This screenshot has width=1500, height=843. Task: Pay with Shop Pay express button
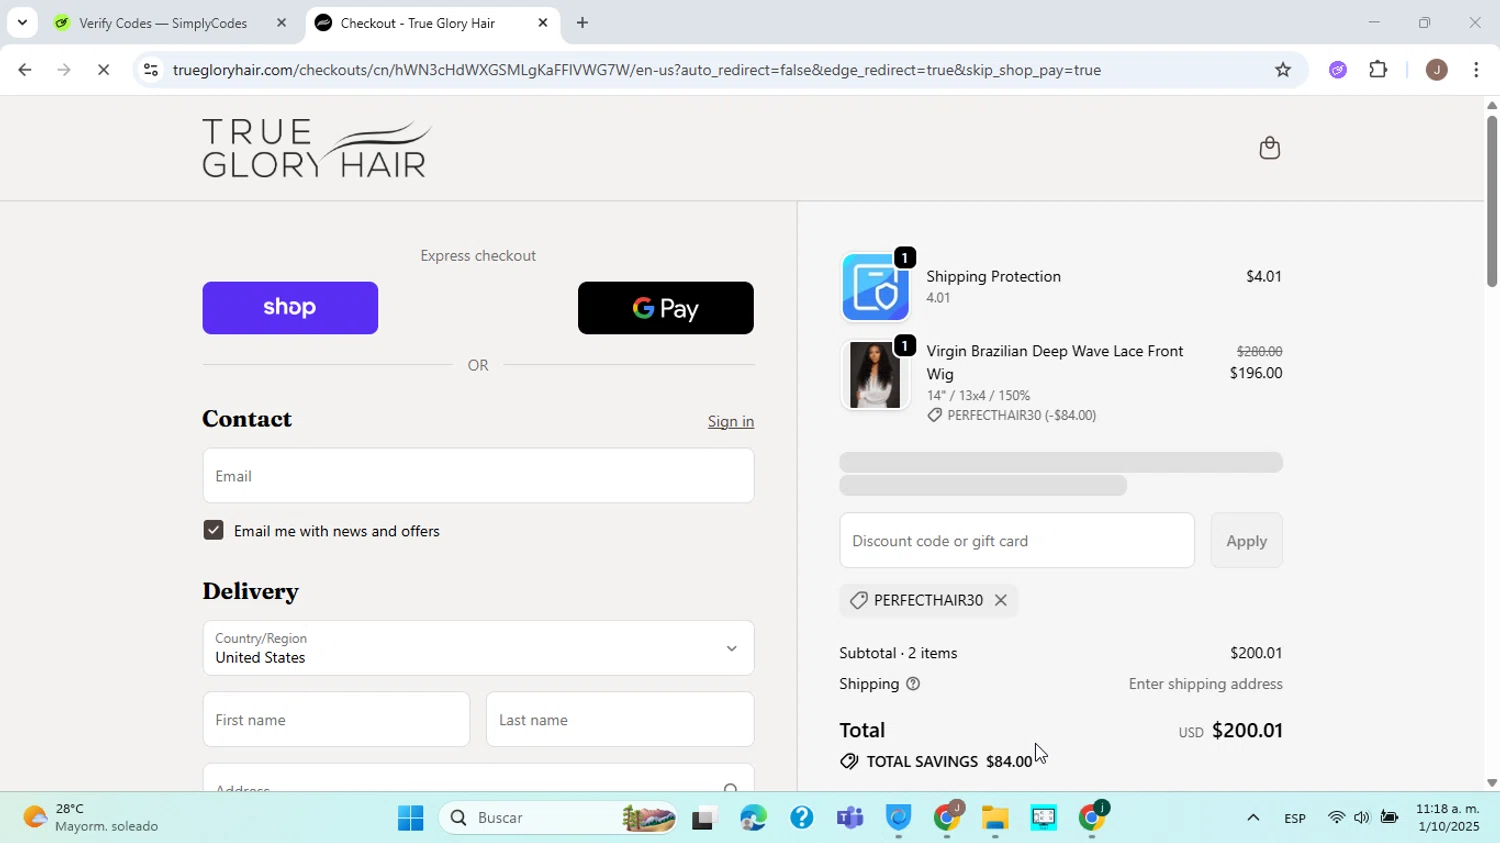[290, 308]
